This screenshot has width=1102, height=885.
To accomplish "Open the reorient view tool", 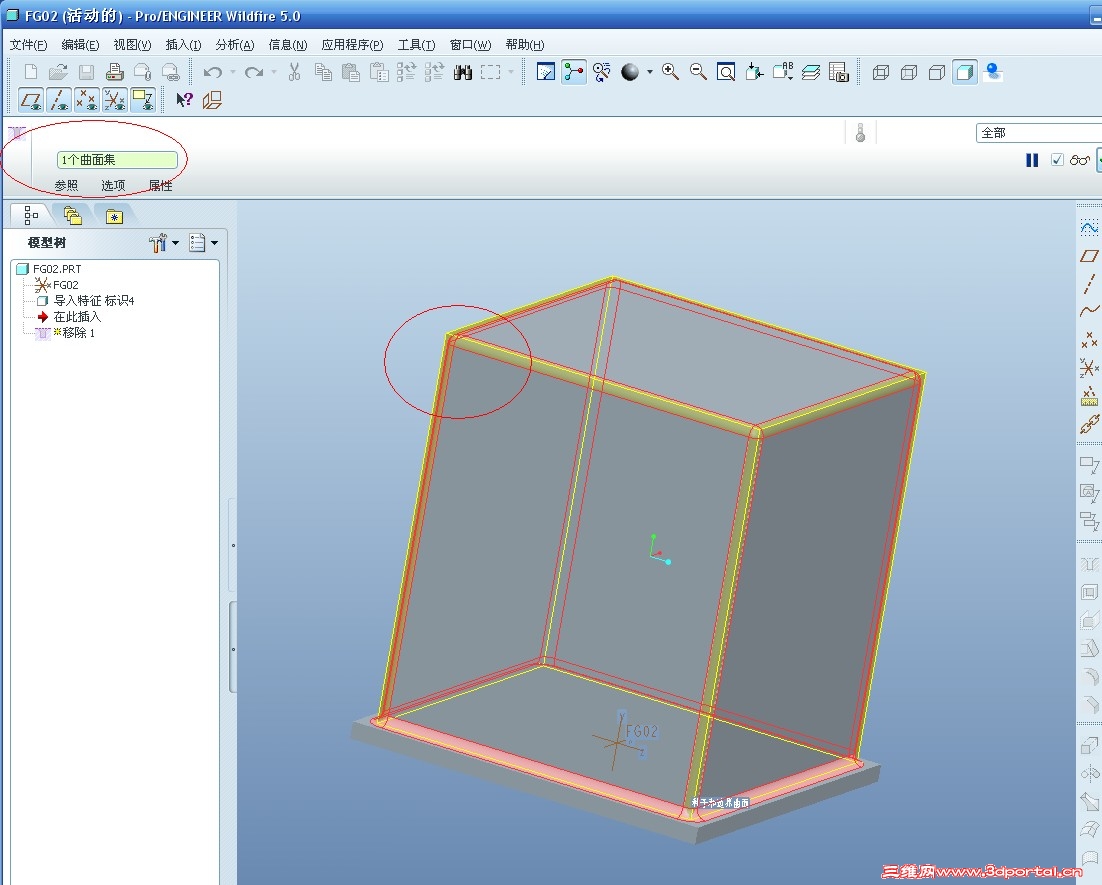I will [754, 72].
